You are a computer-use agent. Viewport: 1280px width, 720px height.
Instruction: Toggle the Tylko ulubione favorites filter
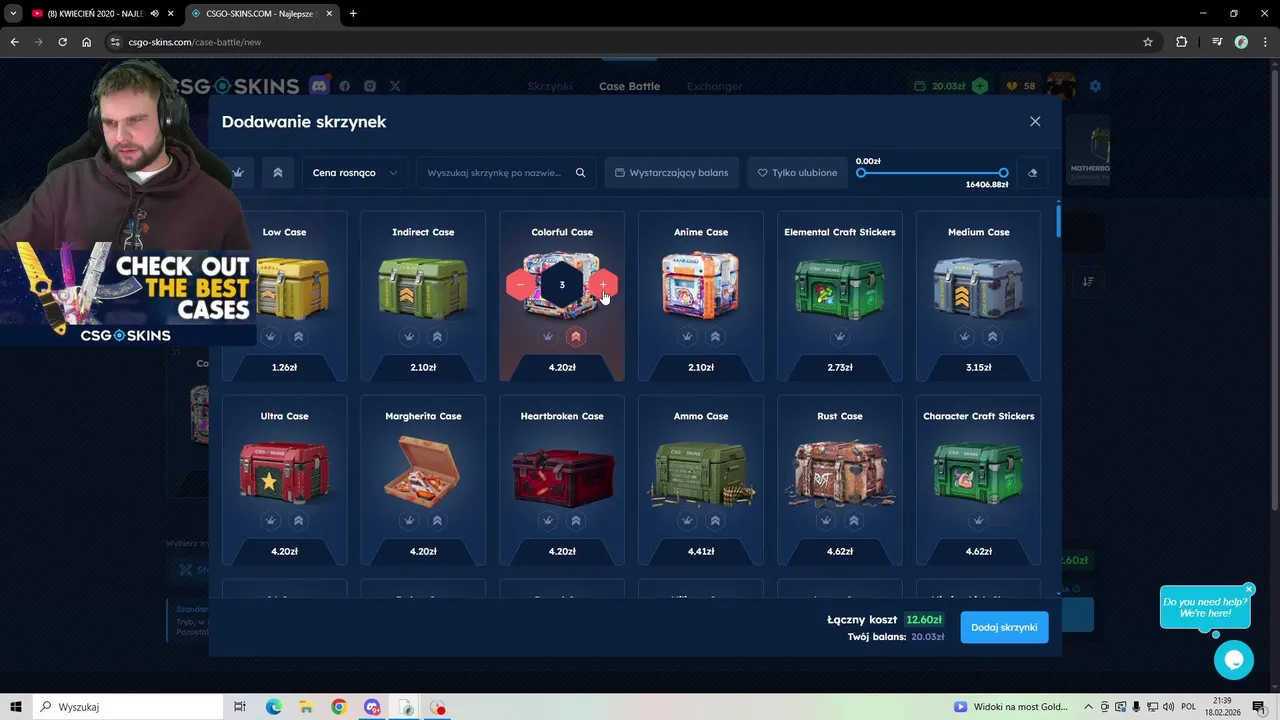tap(797, 173)
